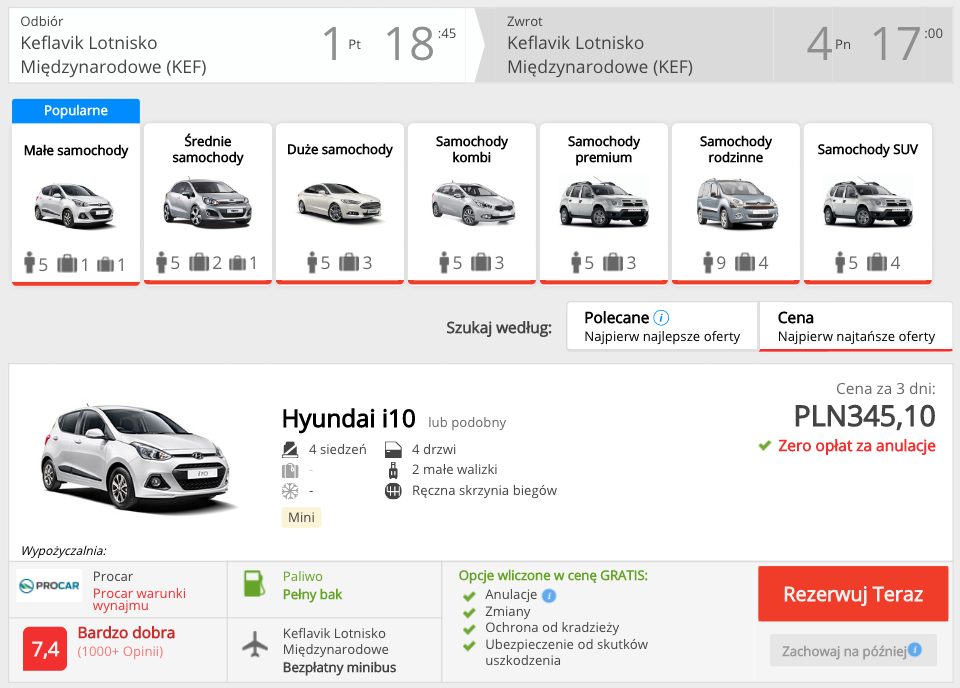Click Zachowaj na później button
Screen dimensions: 960x688
pos(853,650)
